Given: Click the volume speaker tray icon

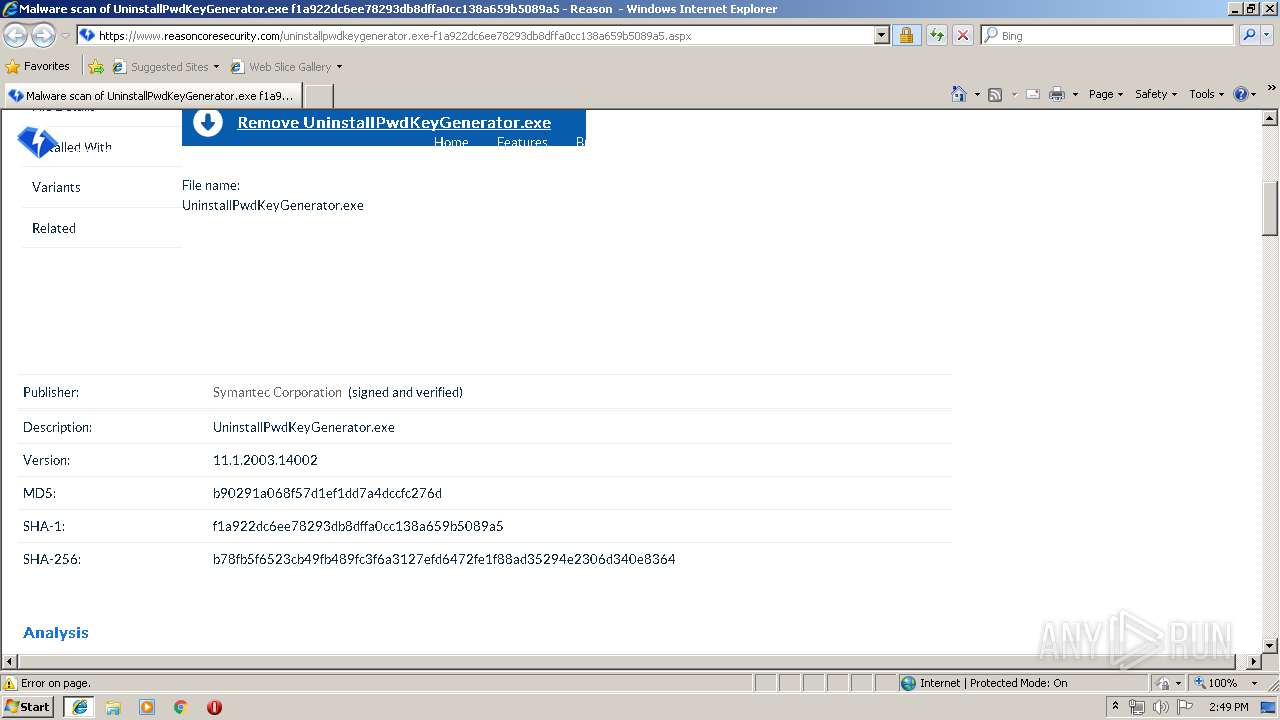Looking at the screenshot, I should point(1160,707).
